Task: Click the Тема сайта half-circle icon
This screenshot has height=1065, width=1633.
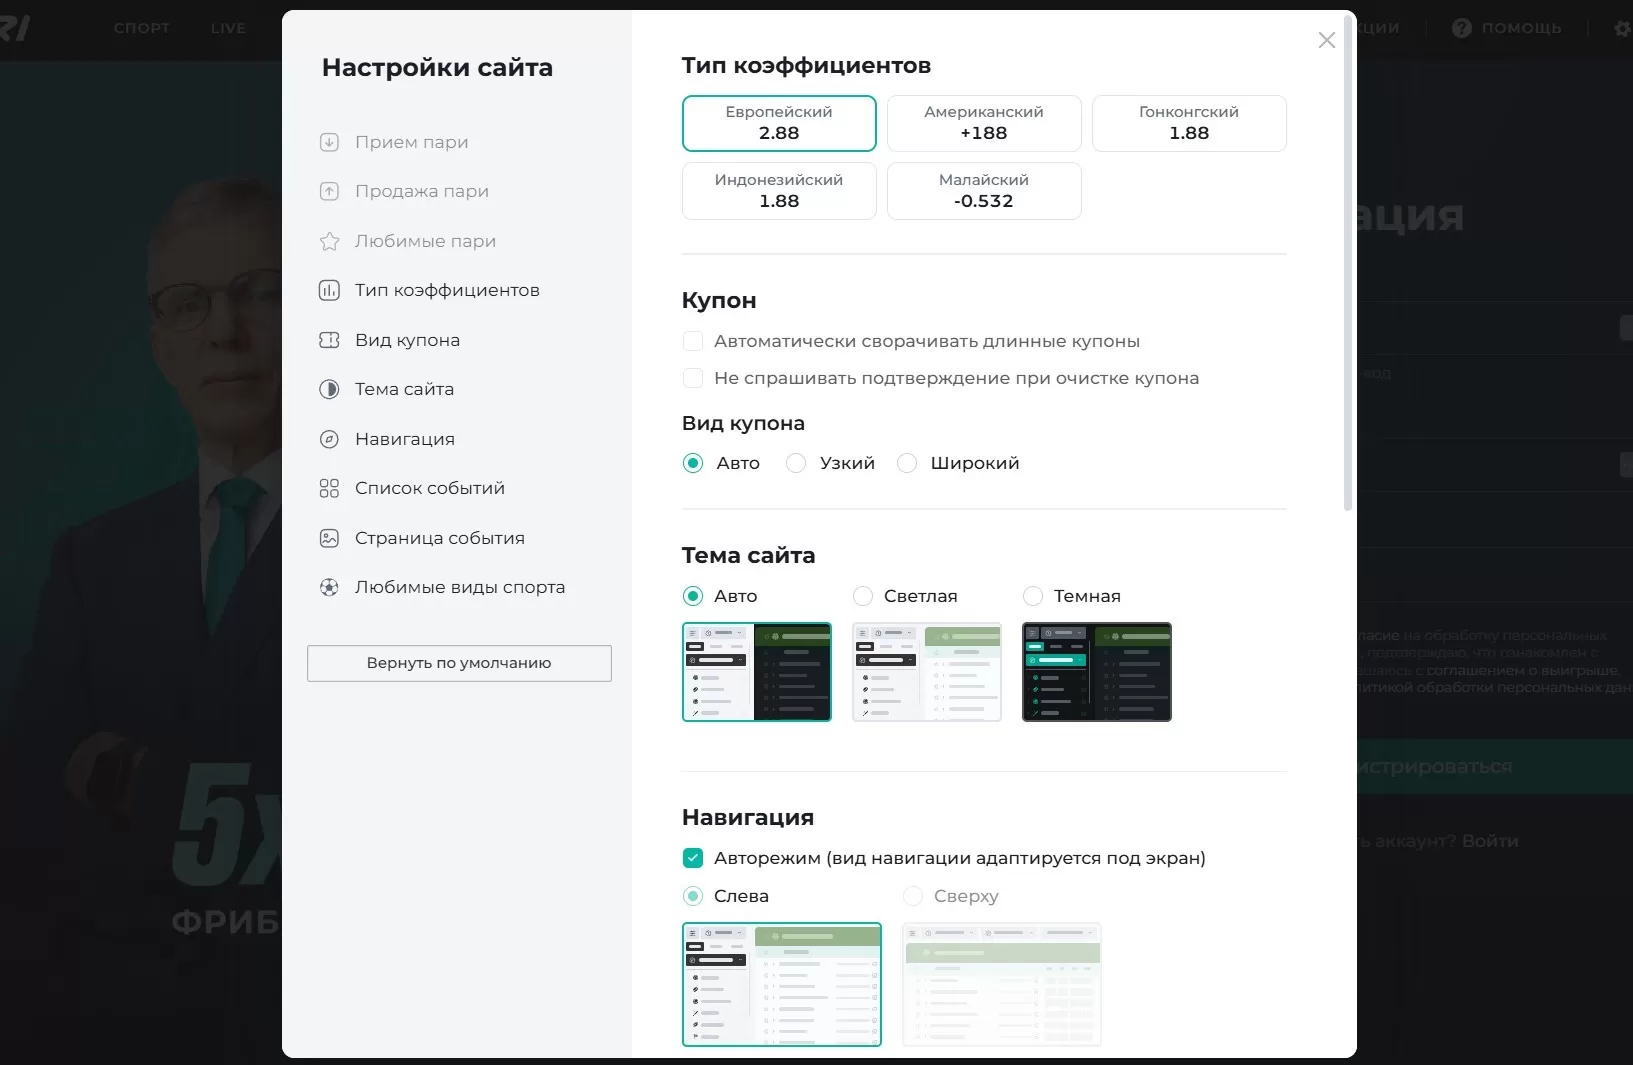Action: click(329, 389)
